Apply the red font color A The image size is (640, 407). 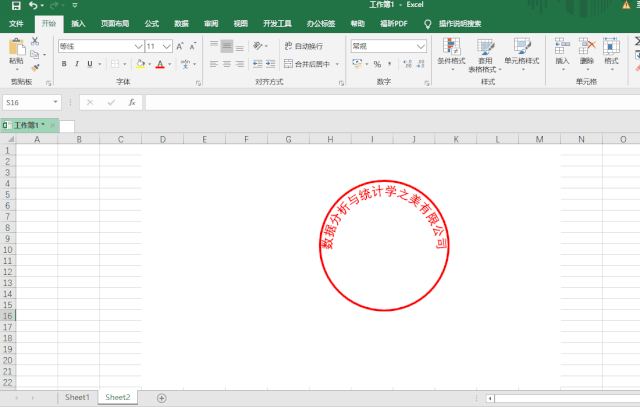[160, 64]
